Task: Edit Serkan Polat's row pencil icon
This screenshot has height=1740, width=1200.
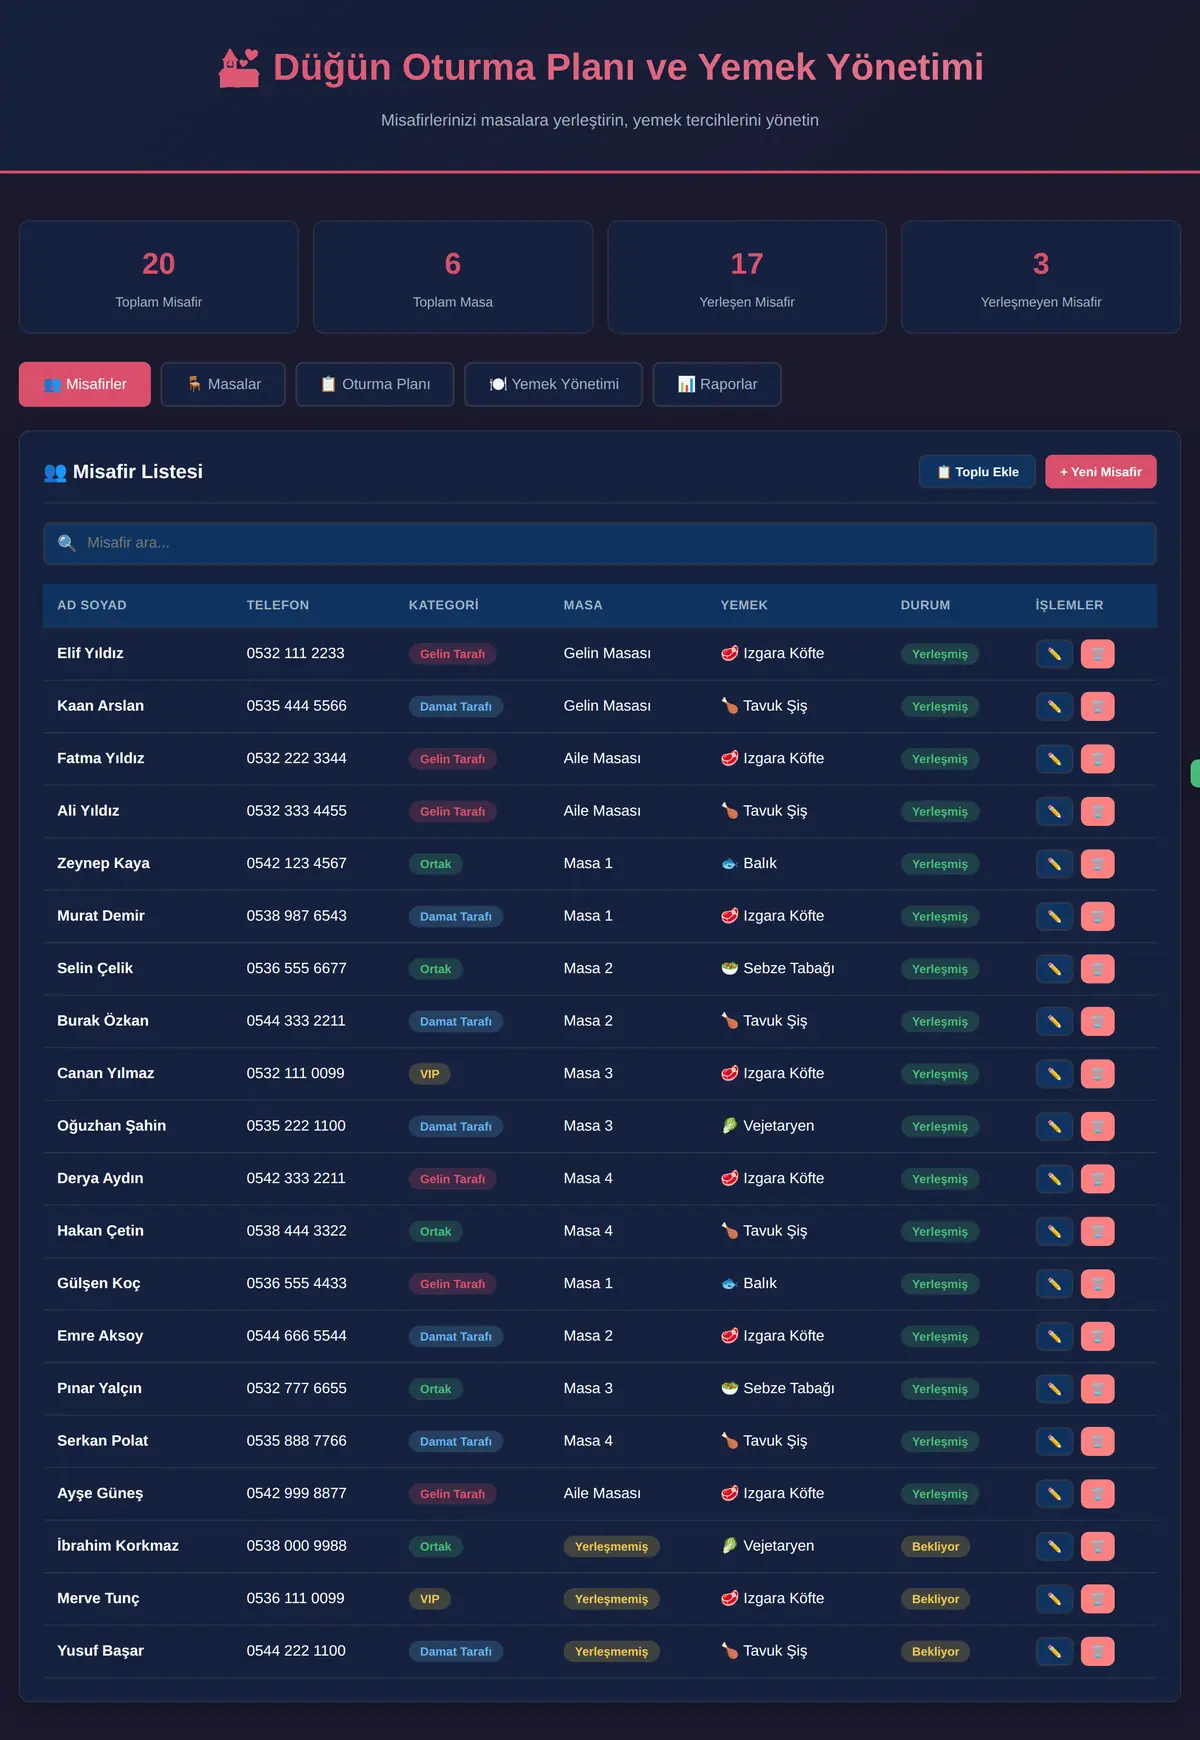Action: [x=1054, y=1441]
